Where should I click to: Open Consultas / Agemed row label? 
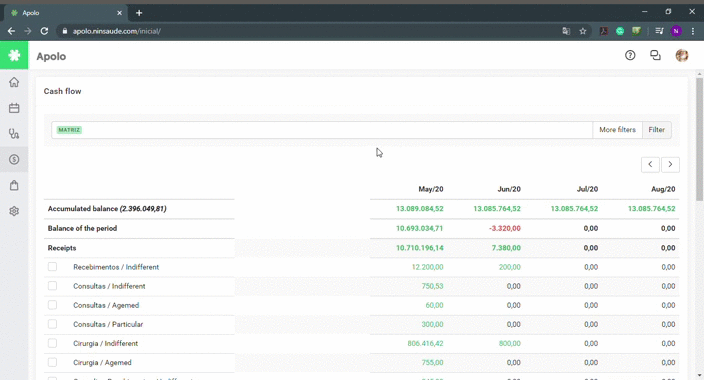click(x=106, y=305)
